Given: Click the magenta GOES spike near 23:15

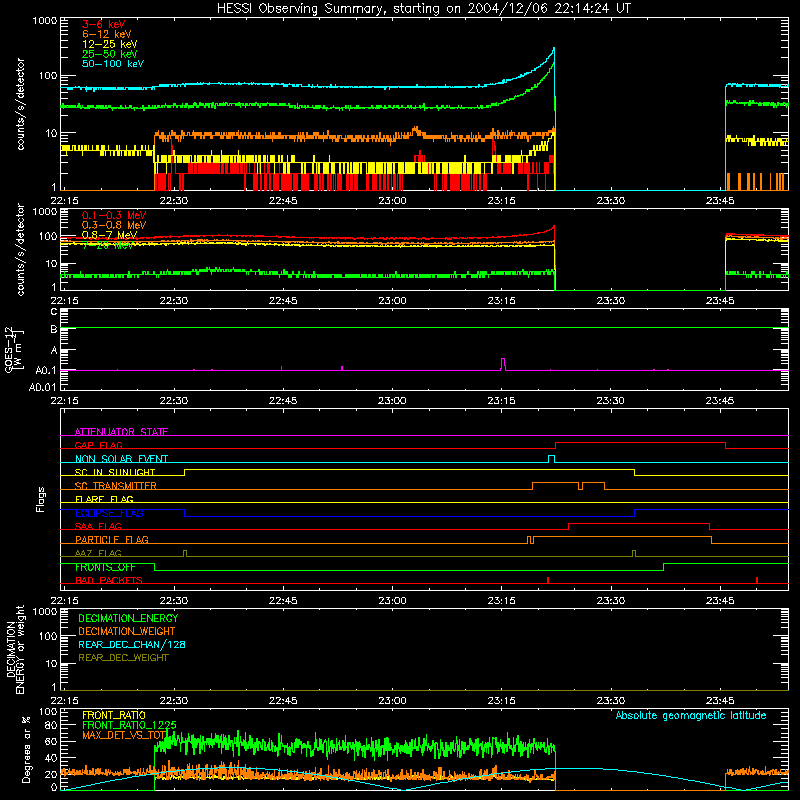Looking at the screenshot, I should (x=503, y=364).
